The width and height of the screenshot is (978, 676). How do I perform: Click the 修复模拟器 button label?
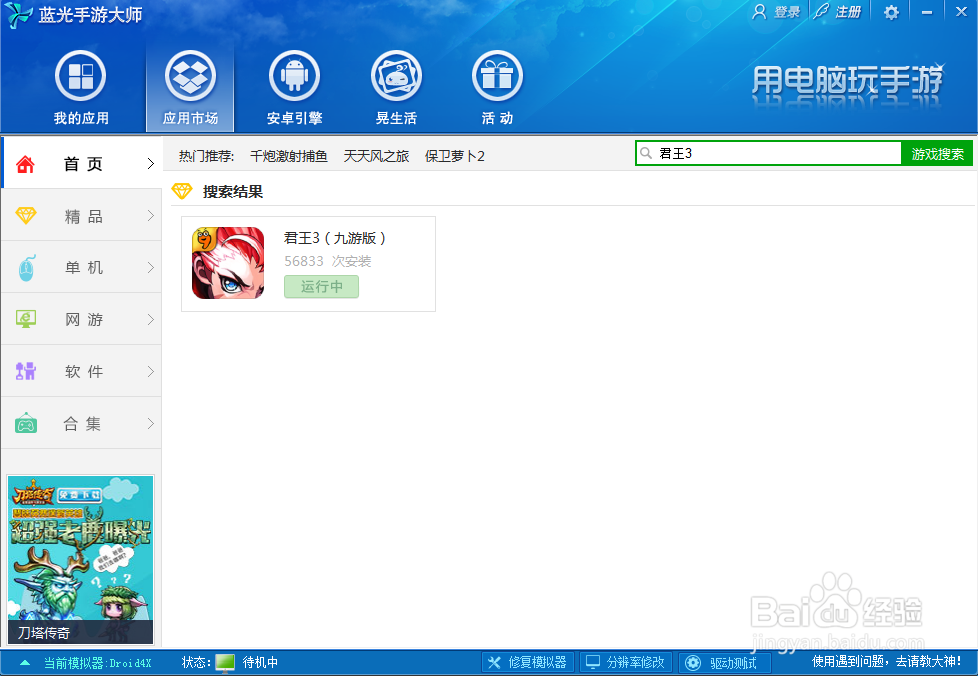pos(537,662)
